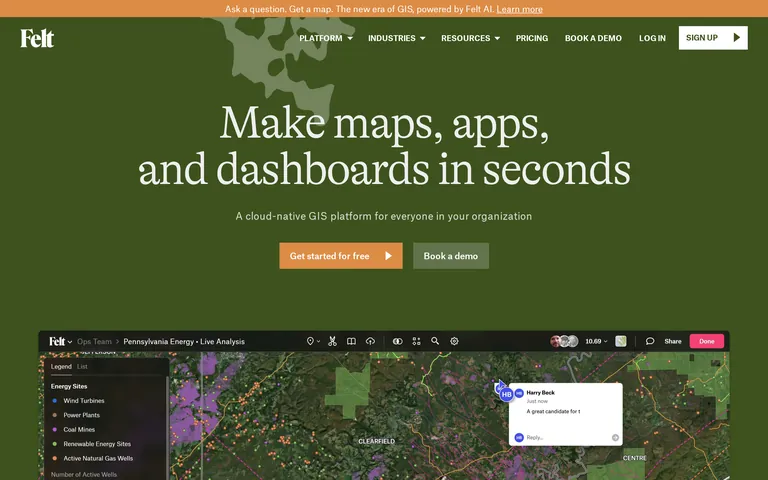This screenshot has height=480, width=768.
Task: Click Book a Demo in navigation bar
Action: [x=593, y=38]
